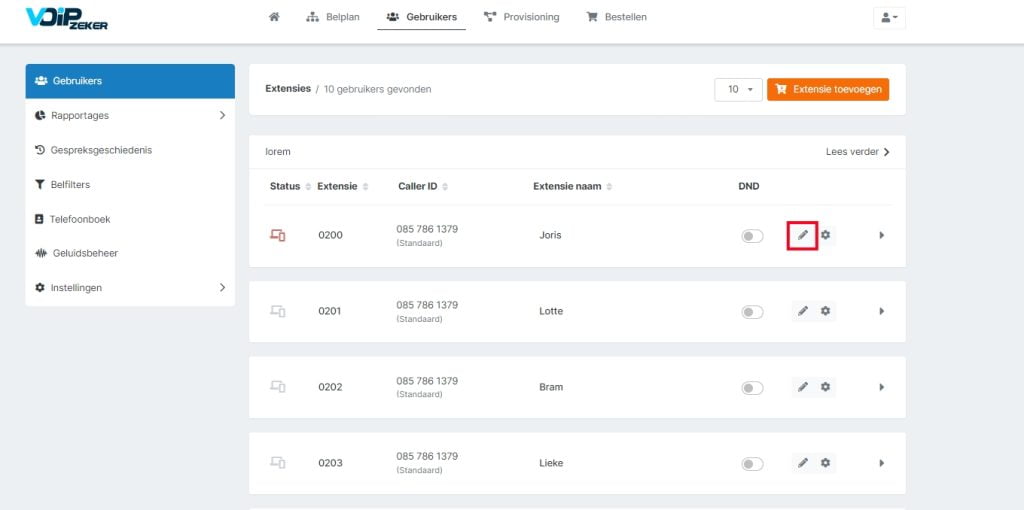This screenshot has height=510, width=1024.
Task: Open settings gear for Joris
Action: click(825, 235)
